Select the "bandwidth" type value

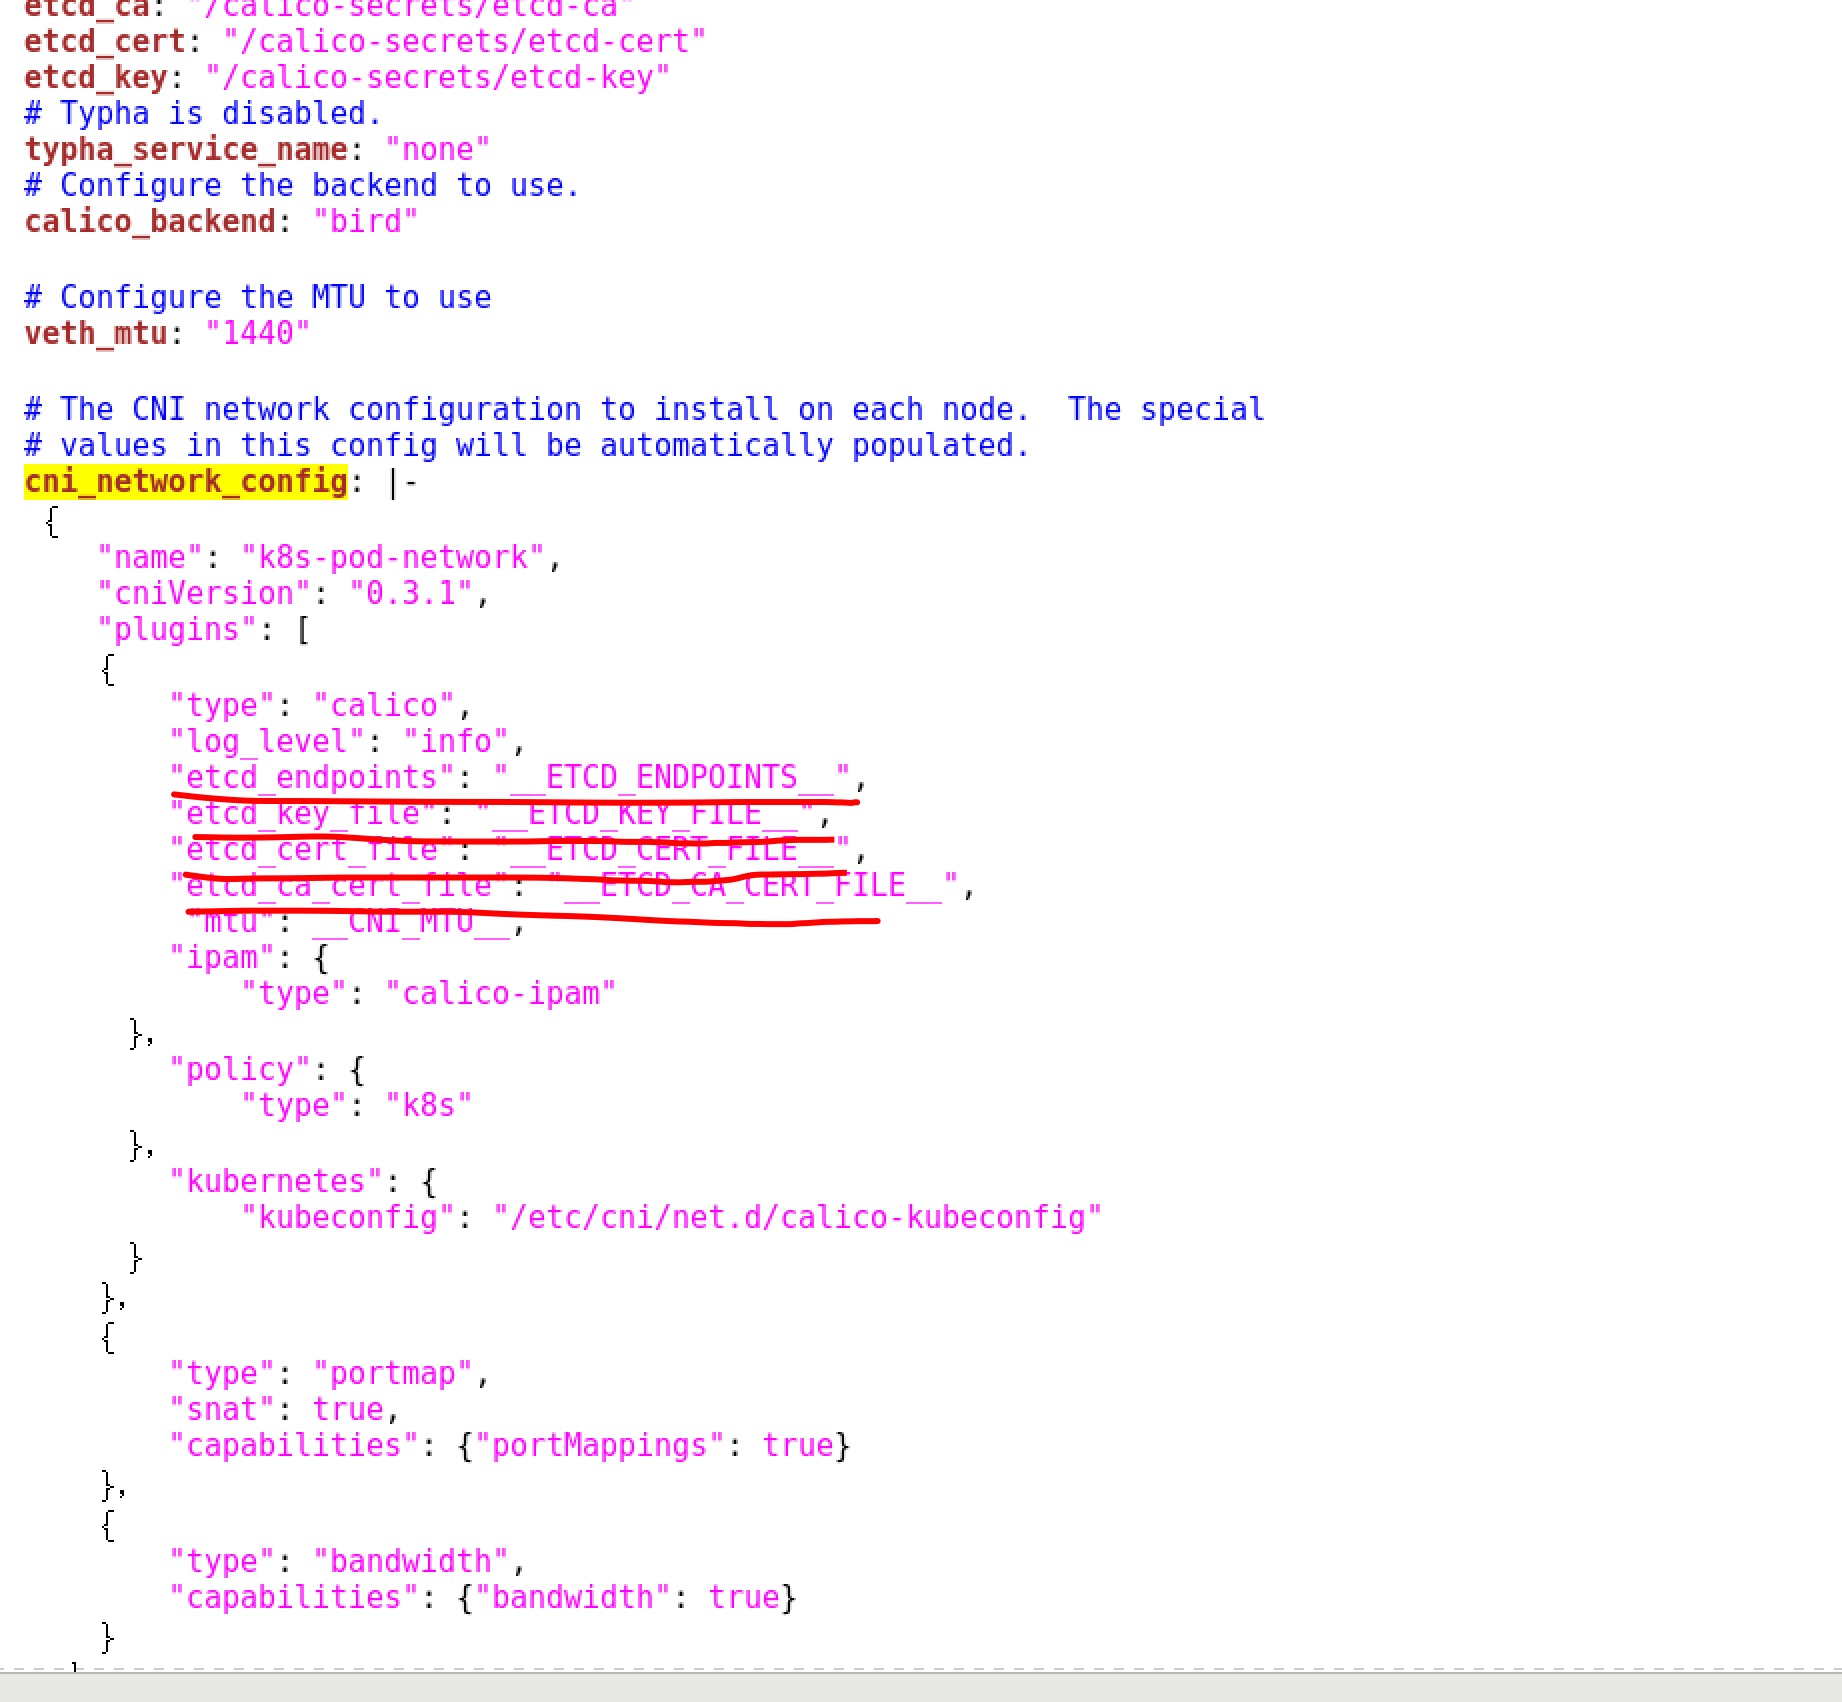tap(411, 1562)
